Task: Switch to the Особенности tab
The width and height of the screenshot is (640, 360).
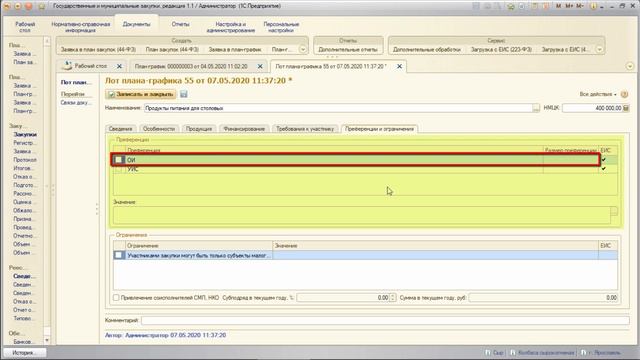Action: coord(158,129)
